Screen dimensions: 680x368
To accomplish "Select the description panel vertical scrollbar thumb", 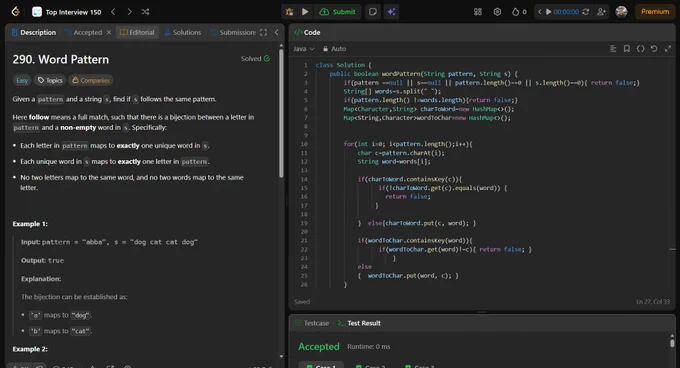I will tap(281, 113).
